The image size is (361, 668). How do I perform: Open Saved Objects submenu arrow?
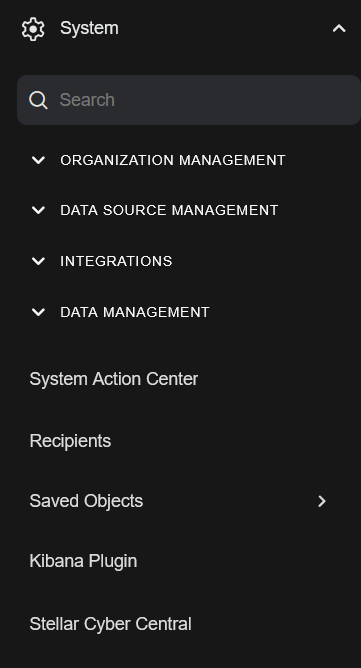pos(322,501)
